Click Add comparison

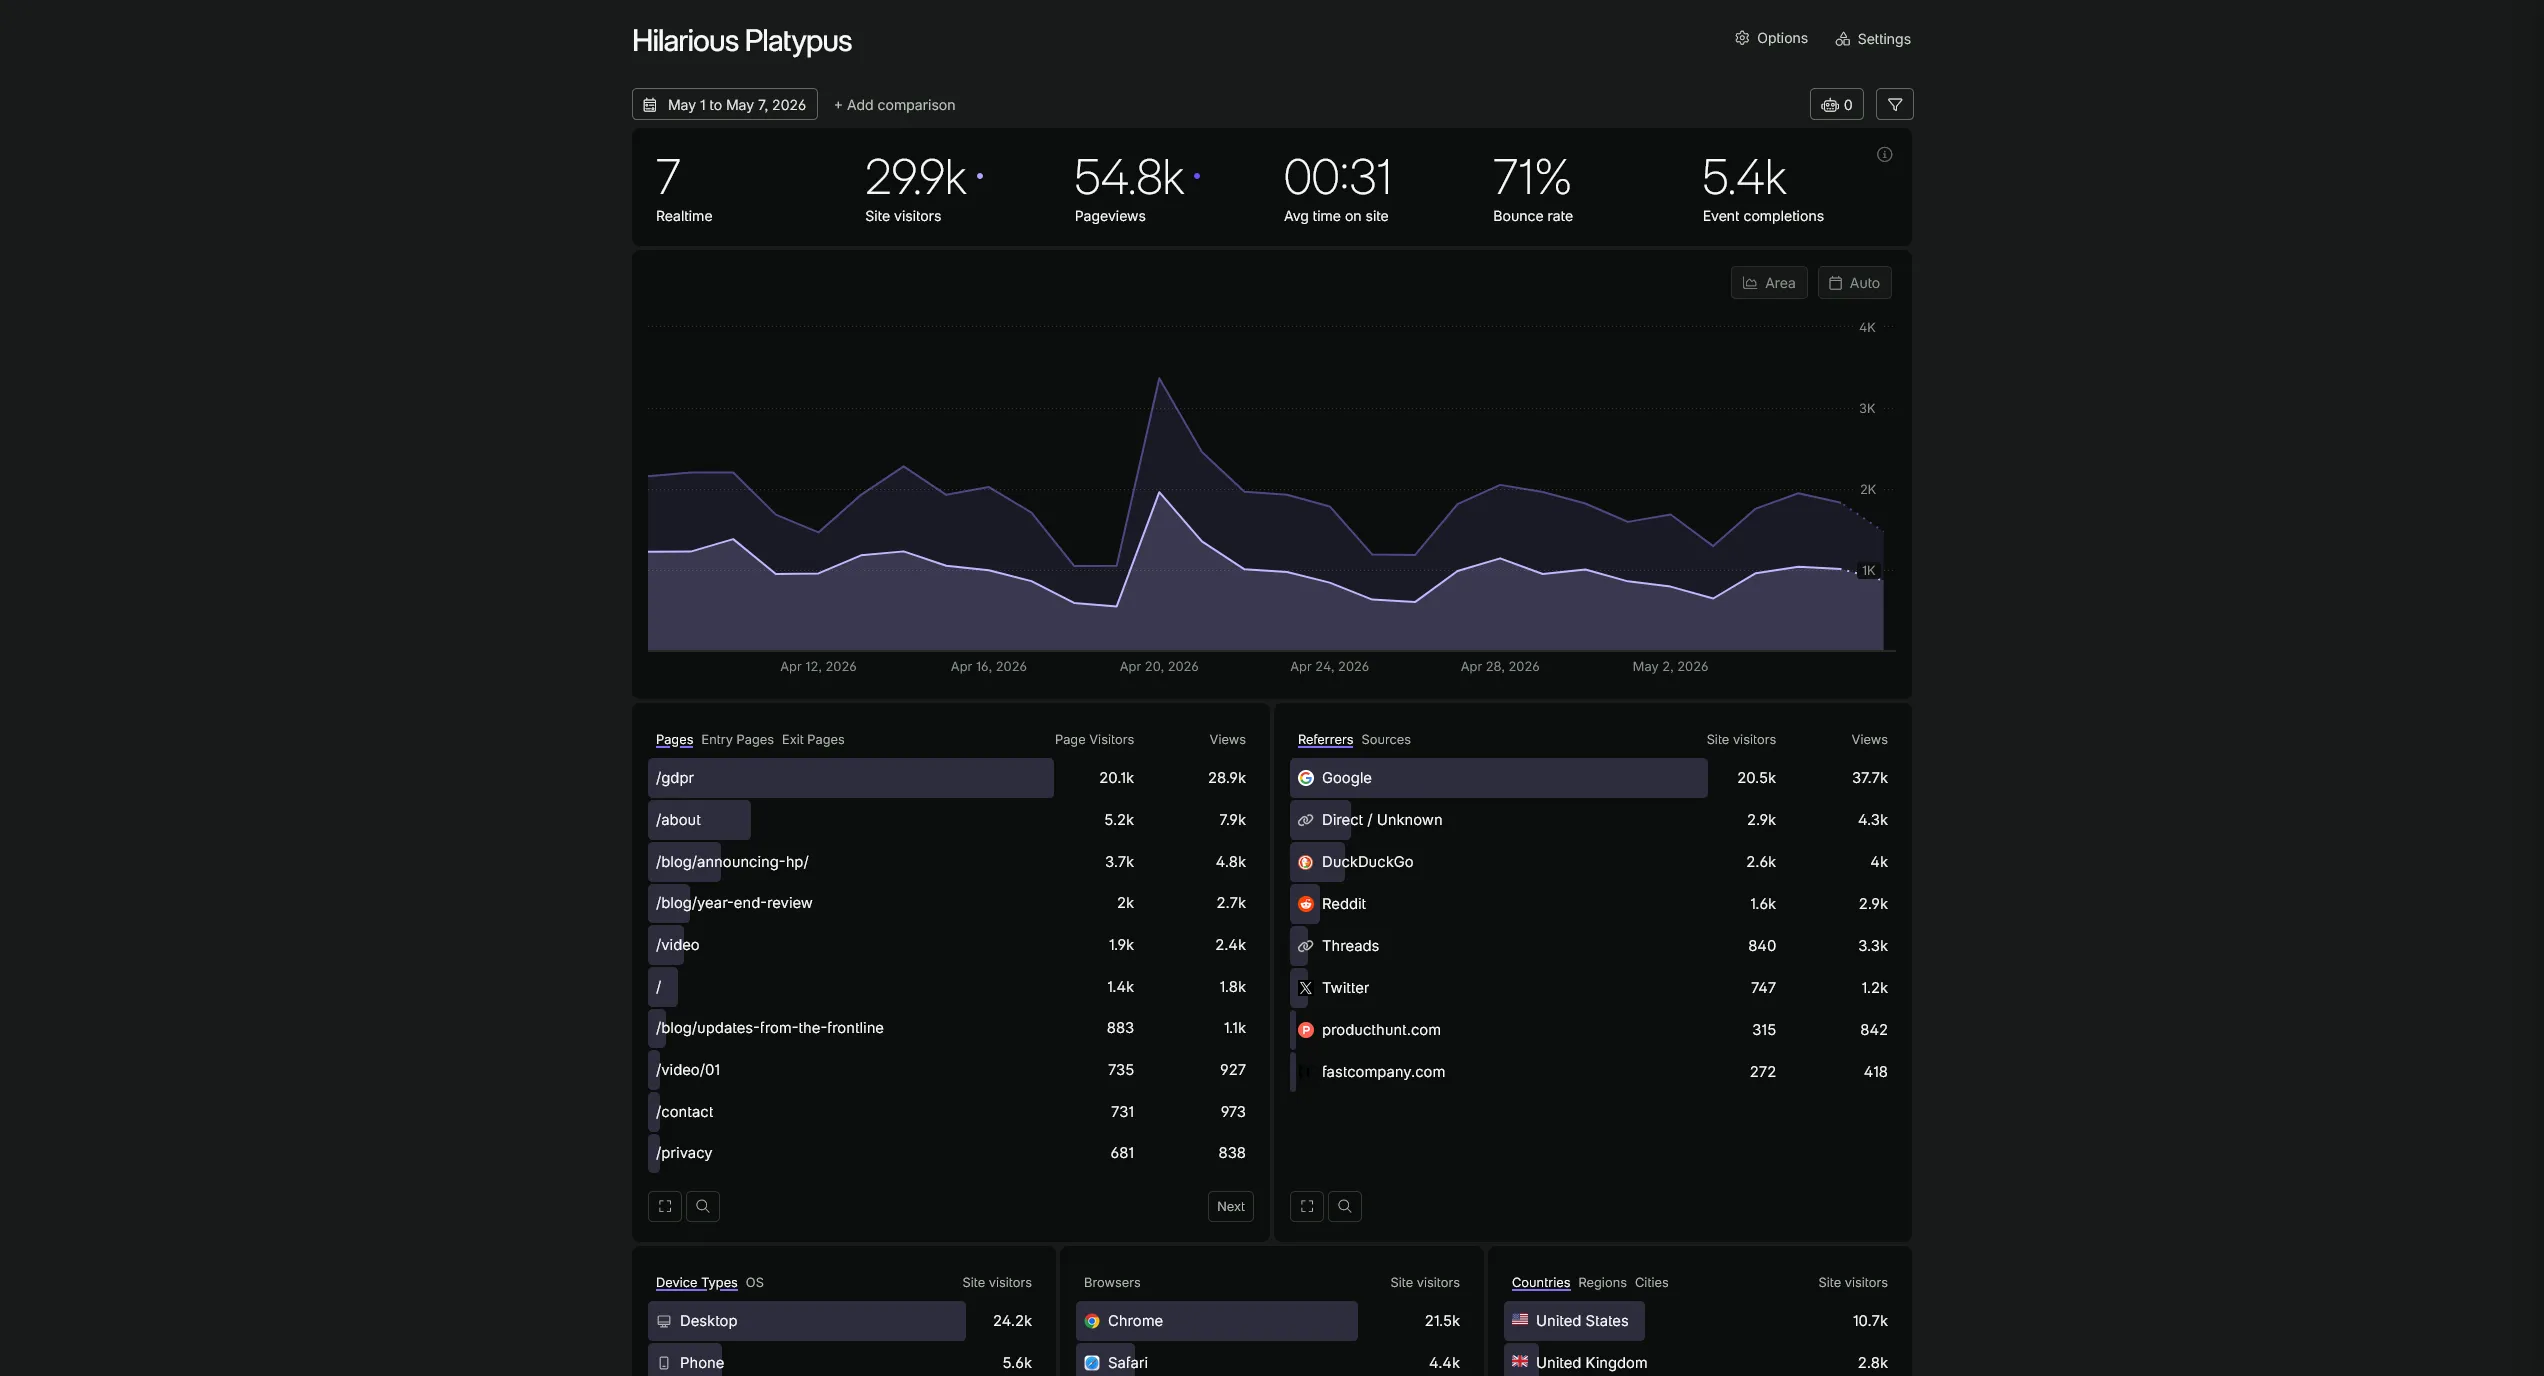click(894, 105)
